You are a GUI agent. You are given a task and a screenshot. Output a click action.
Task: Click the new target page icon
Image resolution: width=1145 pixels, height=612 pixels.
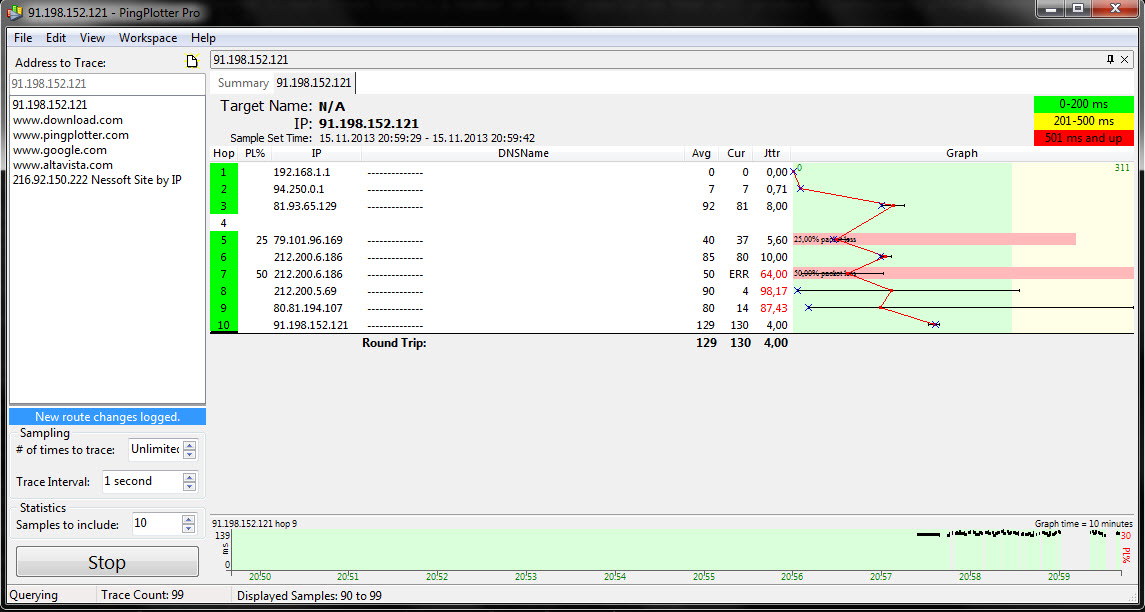[x=193, y=62]
